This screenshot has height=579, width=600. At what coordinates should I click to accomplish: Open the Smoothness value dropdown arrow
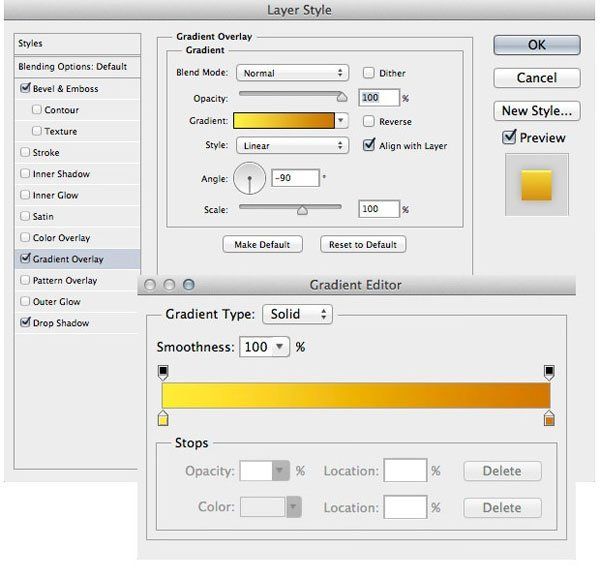click(280, 347)
